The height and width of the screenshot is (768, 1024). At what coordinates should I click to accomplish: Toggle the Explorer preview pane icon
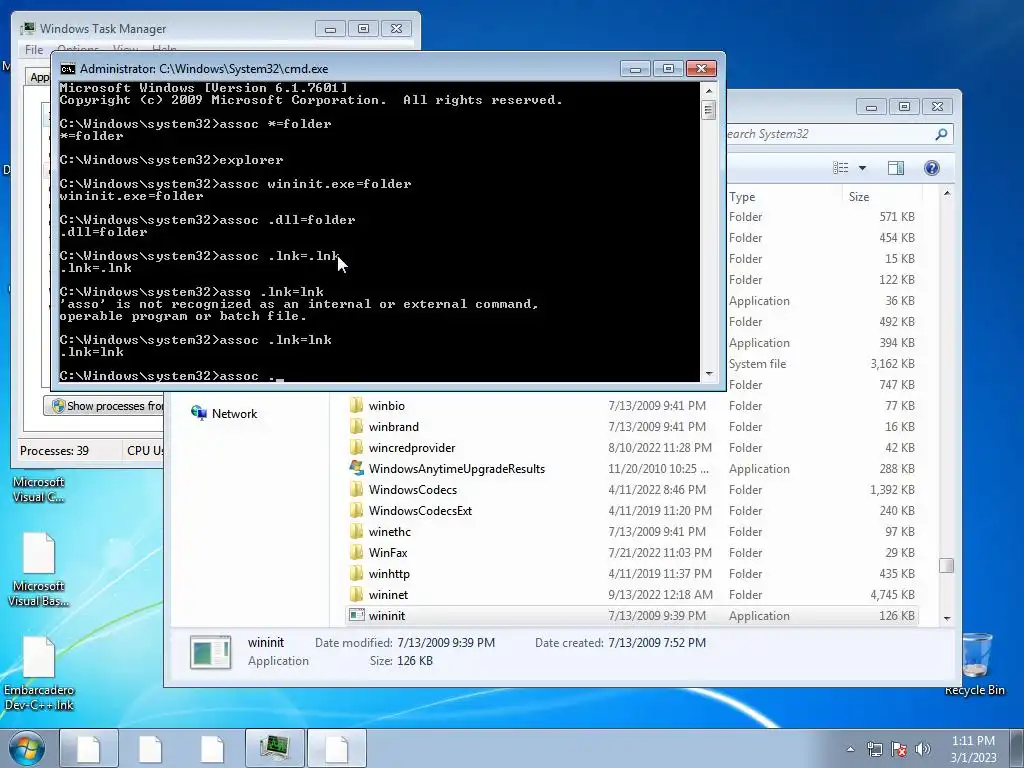(896, 168)
